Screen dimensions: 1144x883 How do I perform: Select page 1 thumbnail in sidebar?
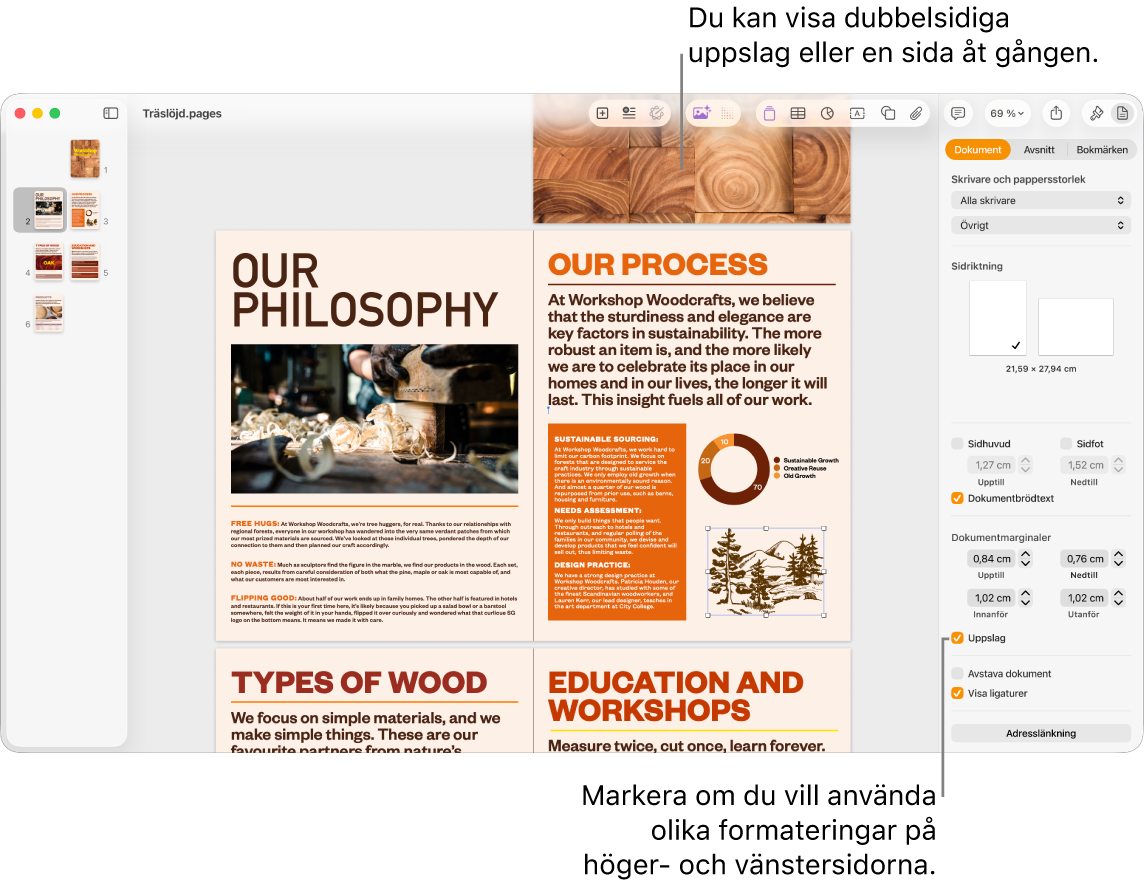click(x=85, y=158)
